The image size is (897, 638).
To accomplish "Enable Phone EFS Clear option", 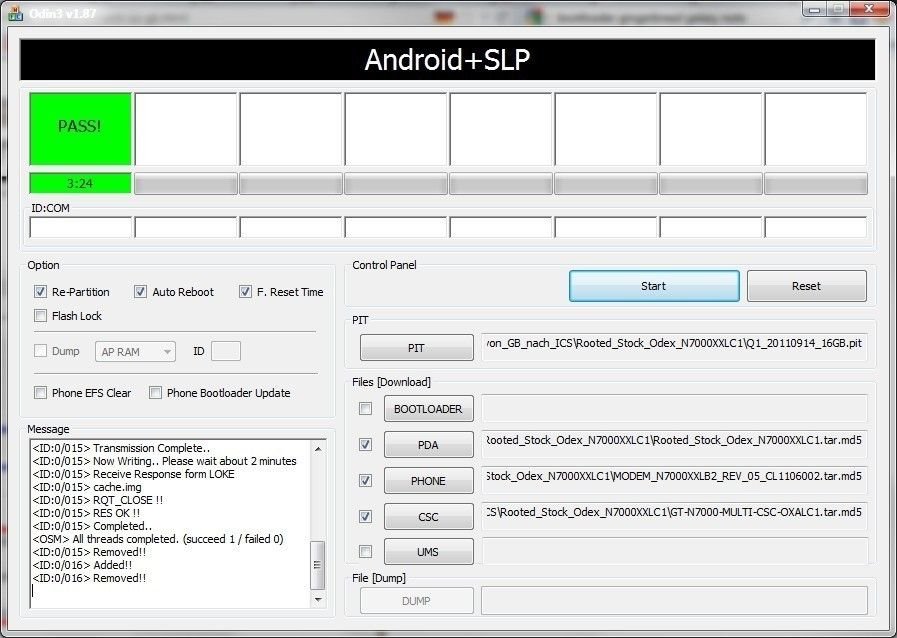I will point(40,393).
